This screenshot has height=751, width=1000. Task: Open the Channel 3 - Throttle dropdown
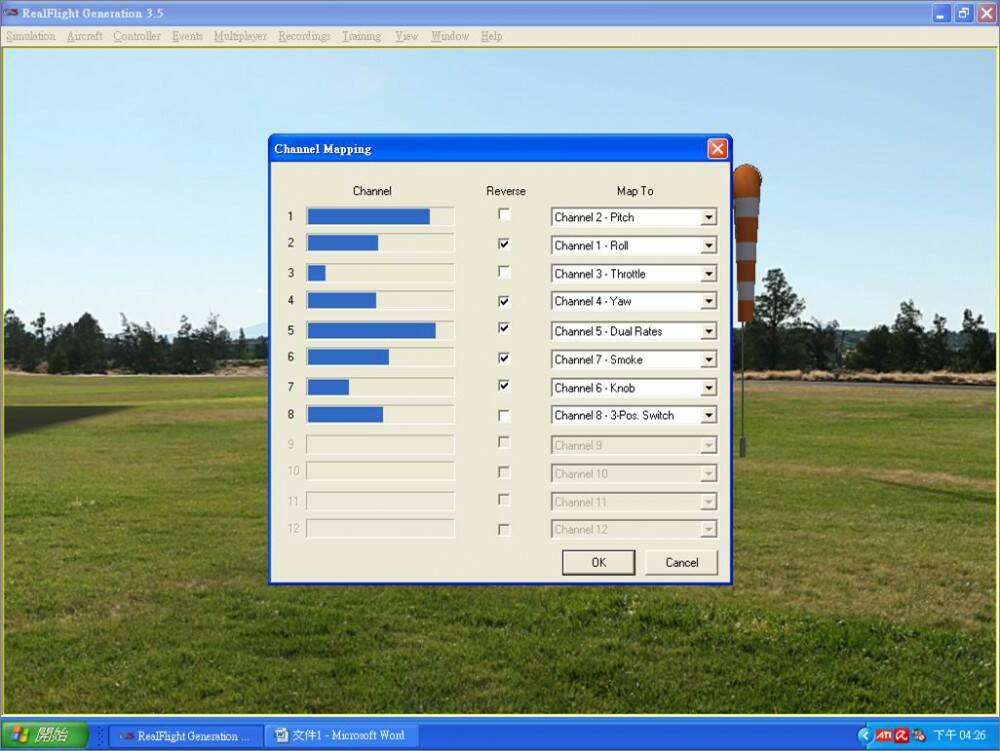click(709, 273)
